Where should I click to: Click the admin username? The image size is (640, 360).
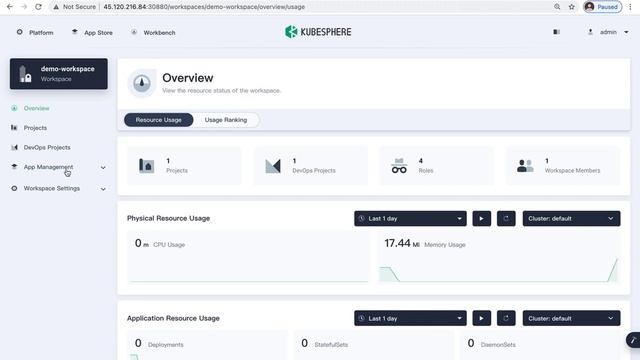point(608,32)
